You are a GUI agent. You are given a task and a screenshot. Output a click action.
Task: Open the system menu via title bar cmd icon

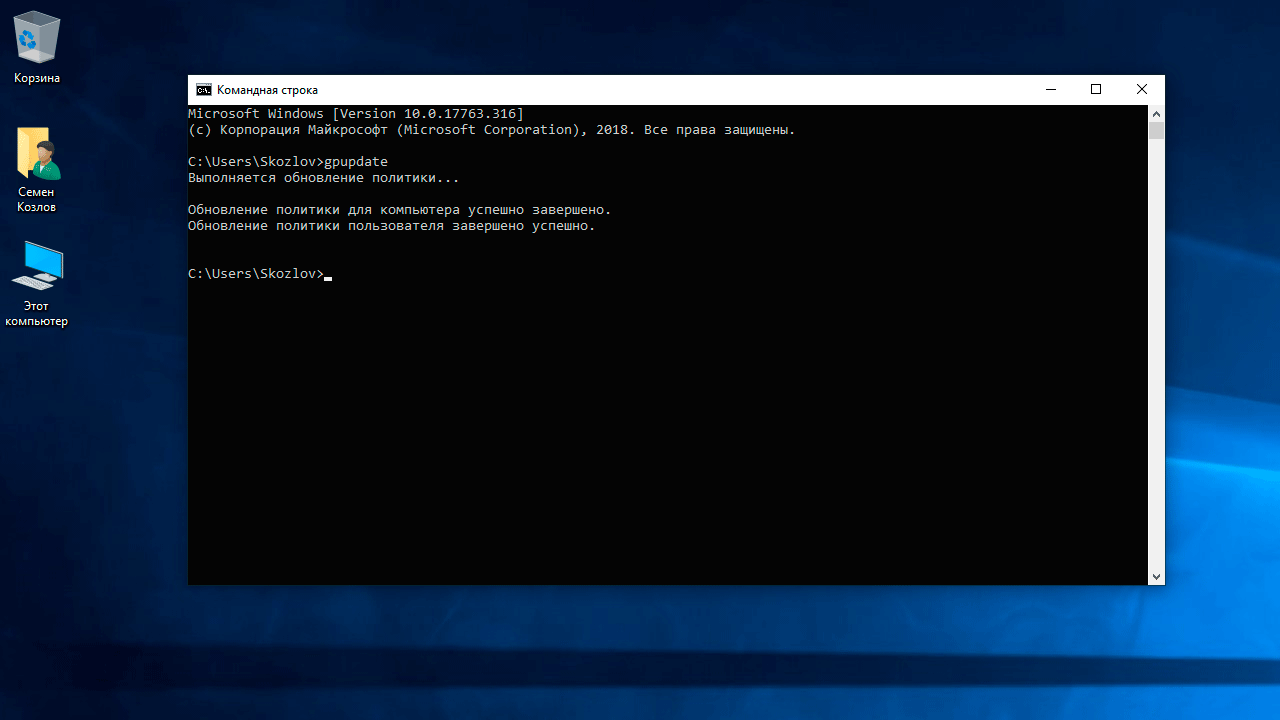[204, 90]
